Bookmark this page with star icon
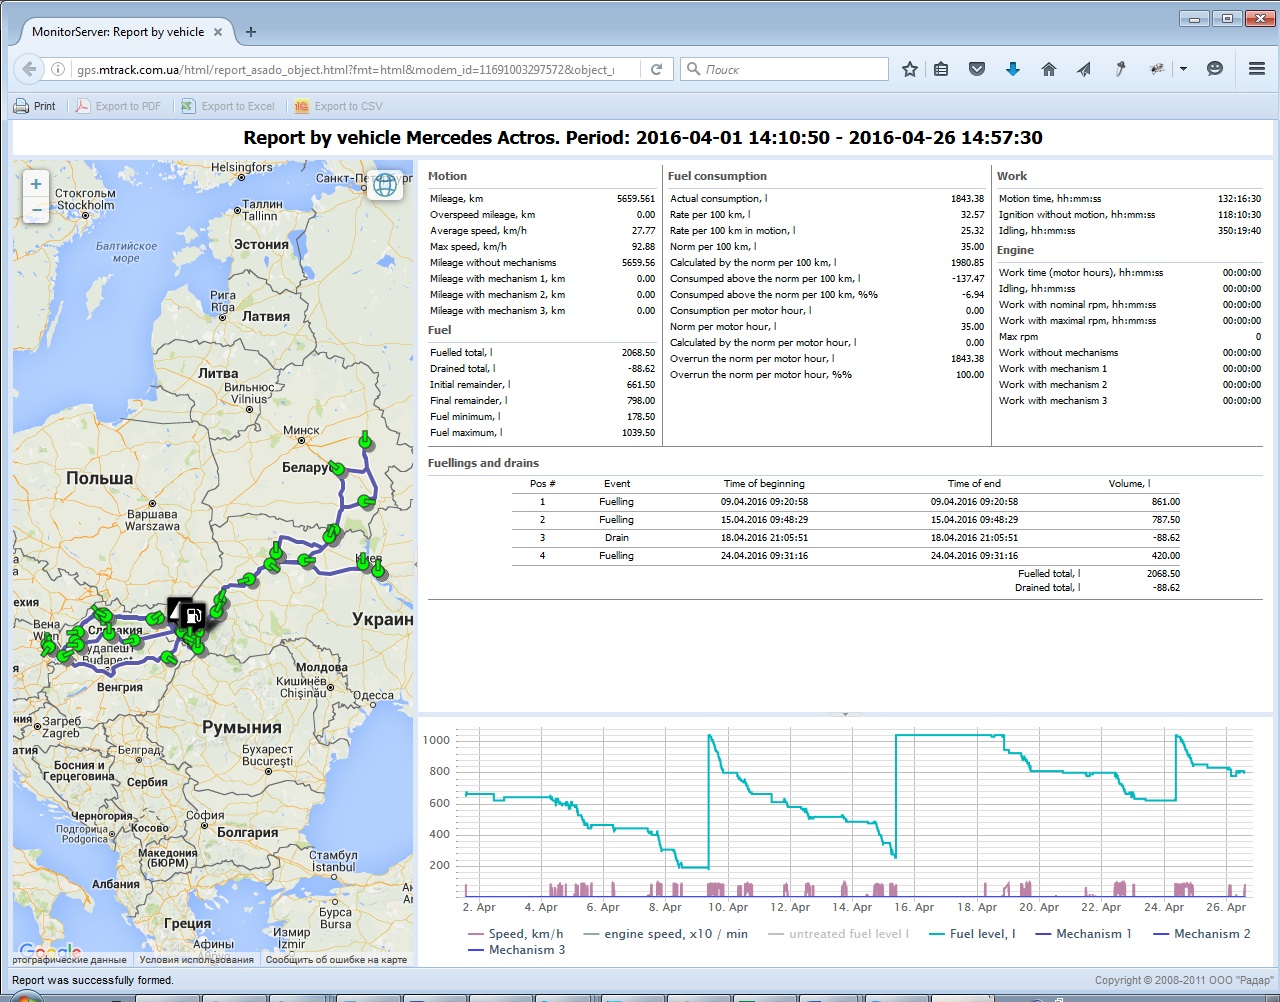Image resolution: width=1280 pixels, height=1002 pixels. click(x=909, y=69)
